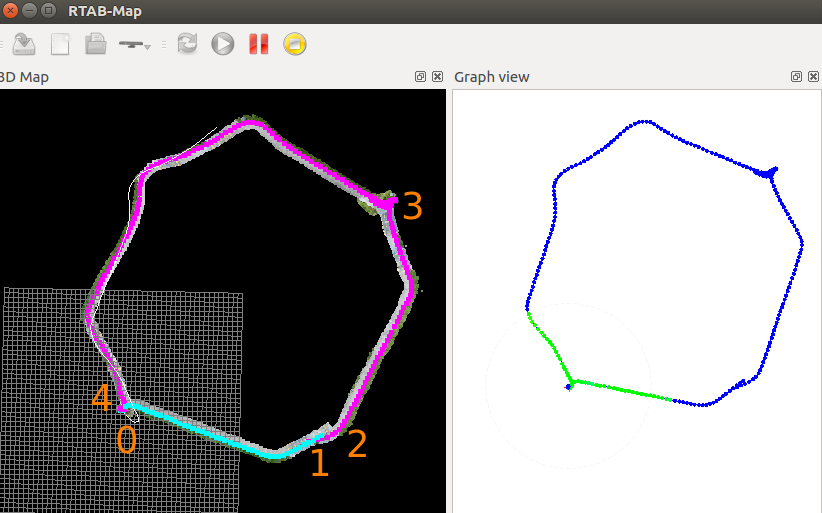Close the 3D Map dock panel
Screen dimensions: 822x513
pyautogui.click(x=437, y=77)
